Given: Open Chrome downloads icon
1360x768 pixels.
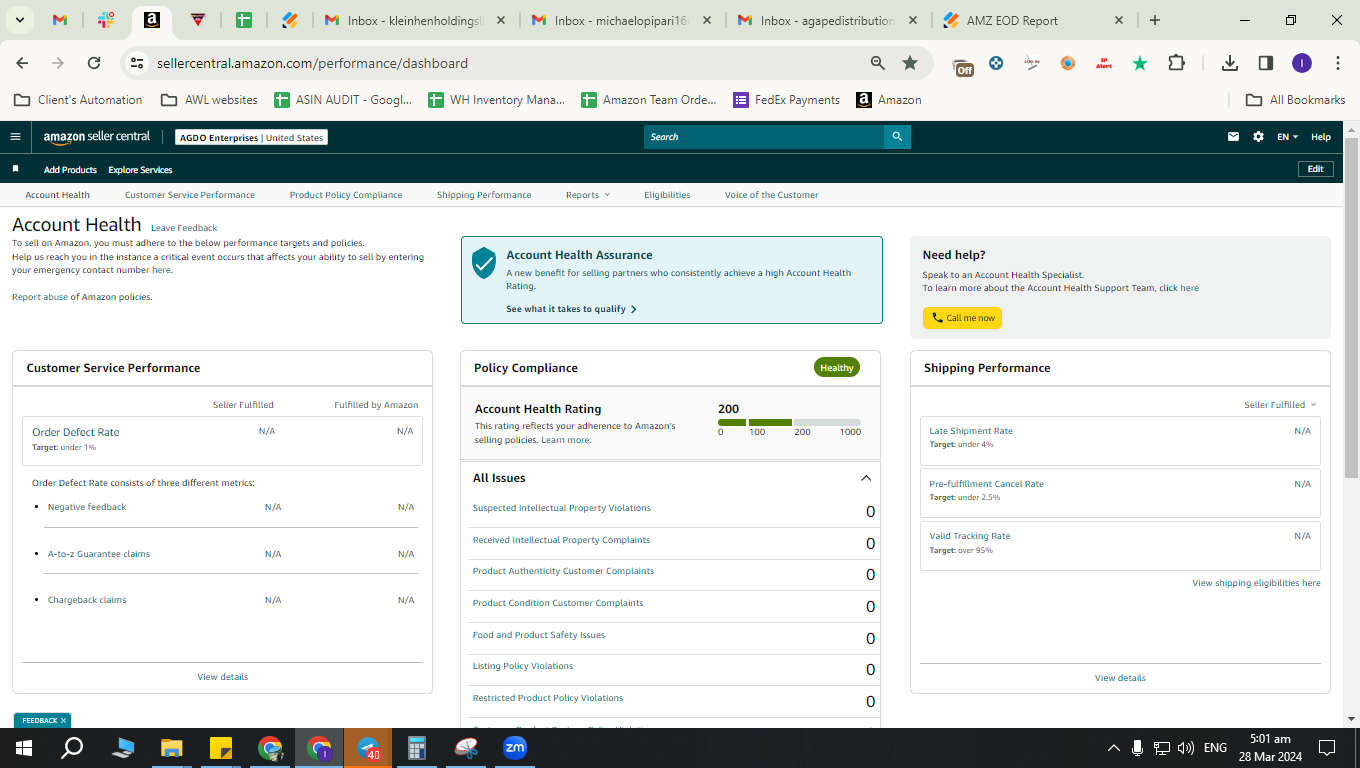Looking at the screenshot, I should (1230, 63).
